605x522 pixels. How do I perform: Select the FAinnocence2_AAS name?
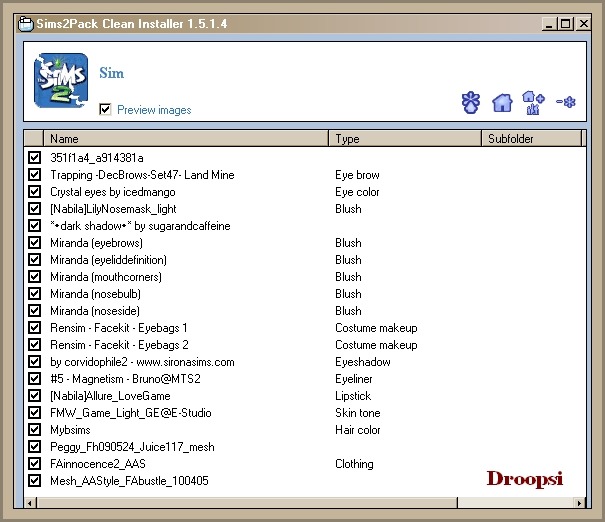98,464
